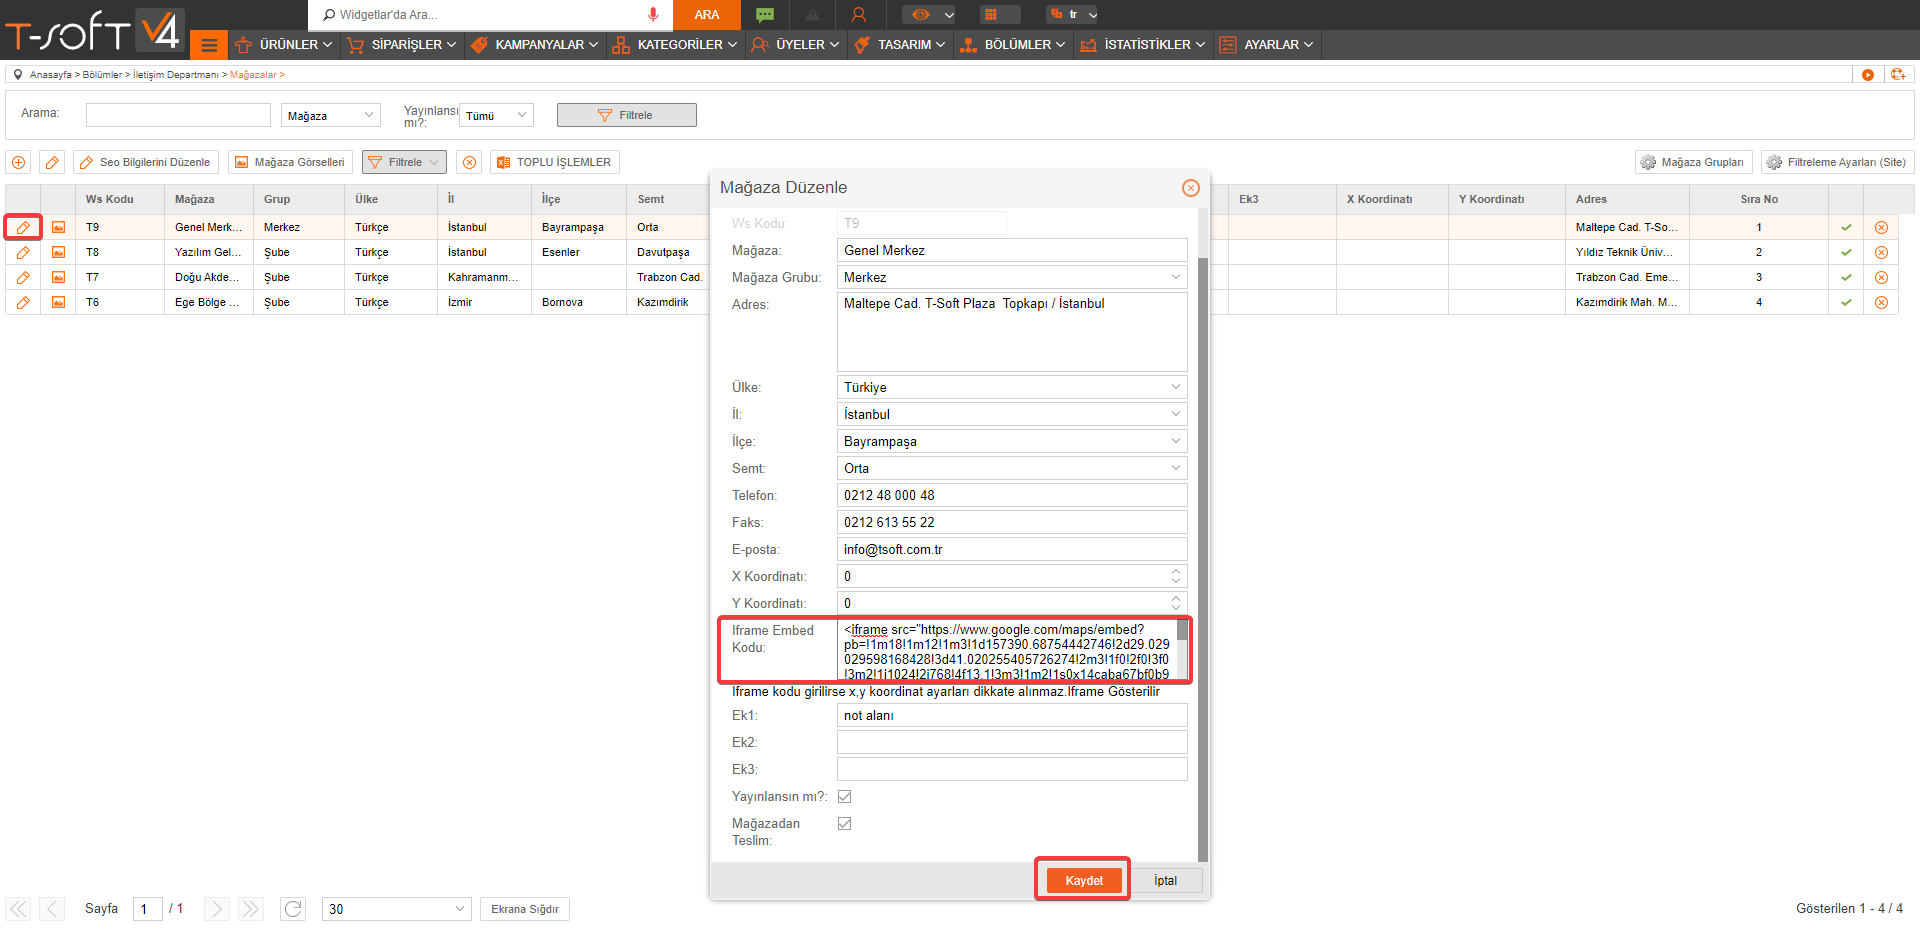Open the Mağaza Grubu dropdown
The image size is (1920, 937).
pyautogui.click(x=1012, y=277)
